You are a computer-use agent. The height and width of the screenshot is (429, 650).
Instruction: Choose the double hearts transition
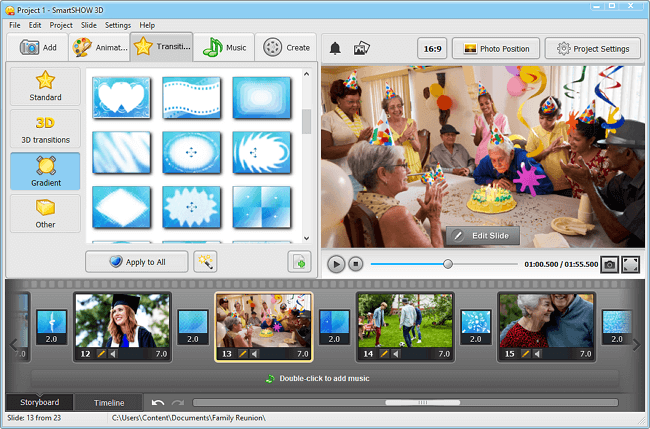121,97
